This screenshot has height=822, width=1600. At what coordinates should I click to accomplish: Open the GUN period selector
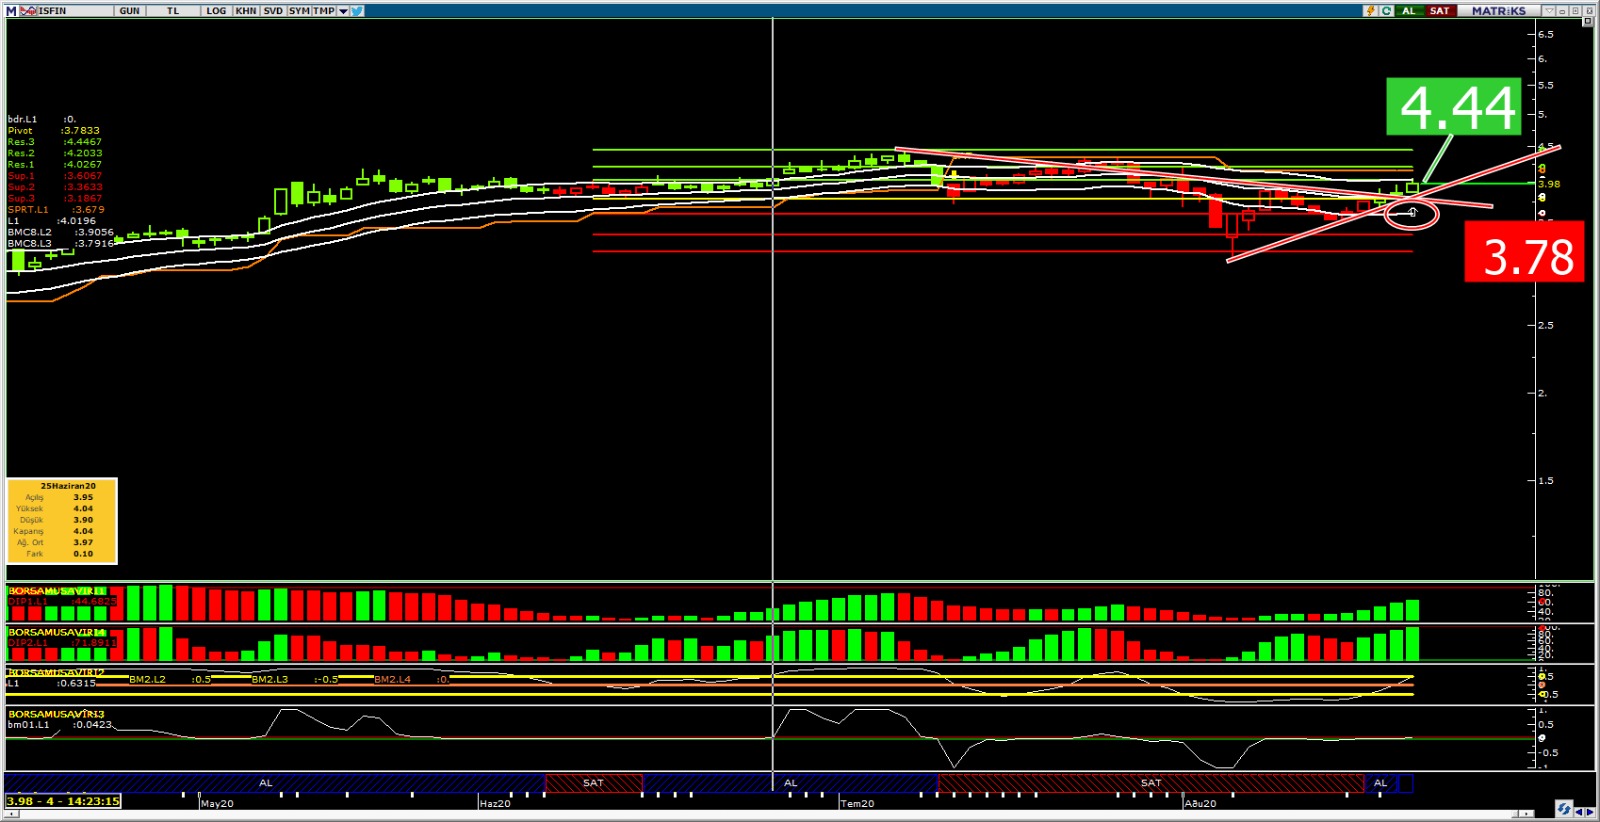click(130, 11)
